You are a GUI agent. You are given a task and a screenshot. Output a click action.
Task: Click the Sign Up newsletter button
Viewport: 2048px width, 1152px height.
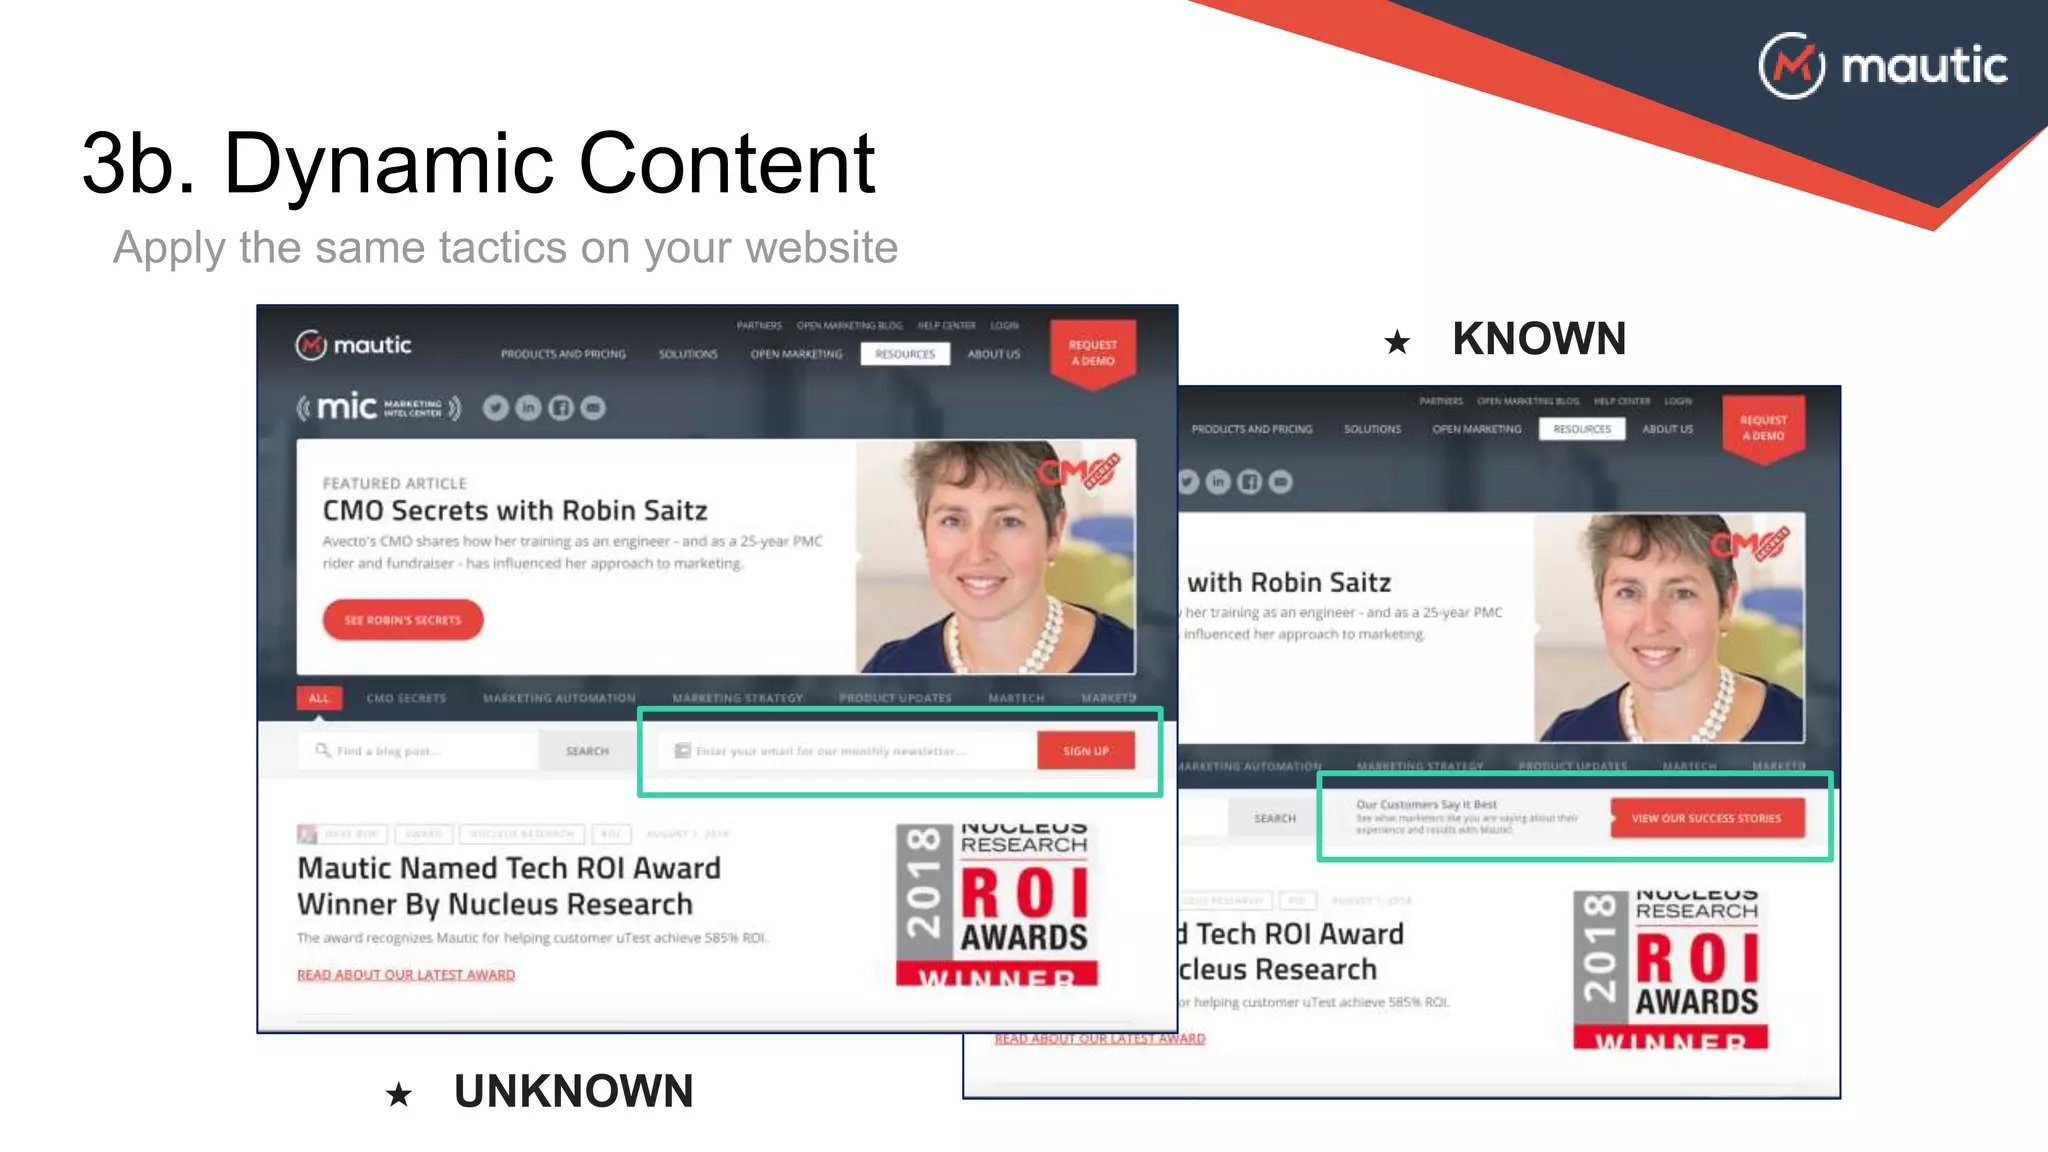tap(1086, 751)
